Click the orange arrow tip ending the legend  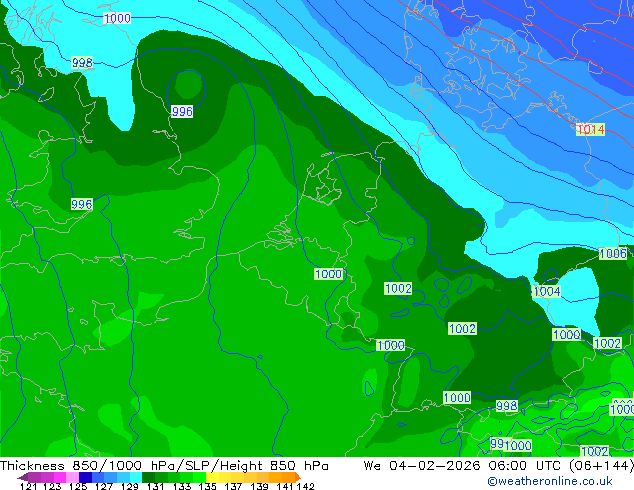pos(298,477)
